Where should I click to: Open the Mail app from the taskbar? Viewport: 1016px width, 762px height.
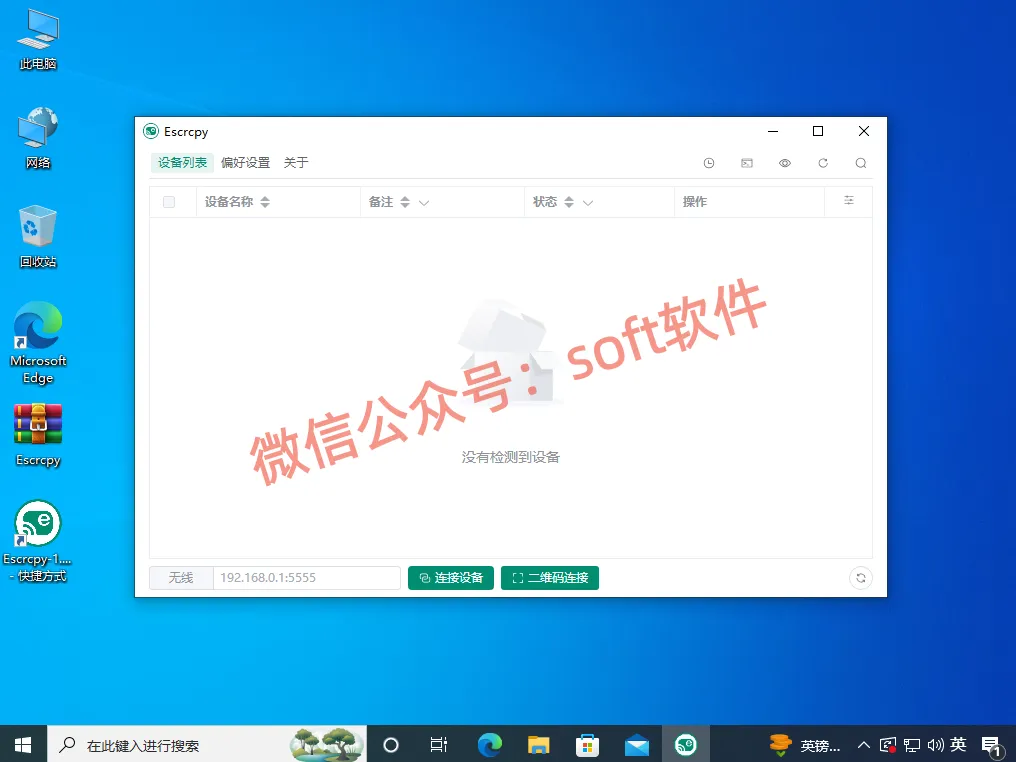(636, 745)
